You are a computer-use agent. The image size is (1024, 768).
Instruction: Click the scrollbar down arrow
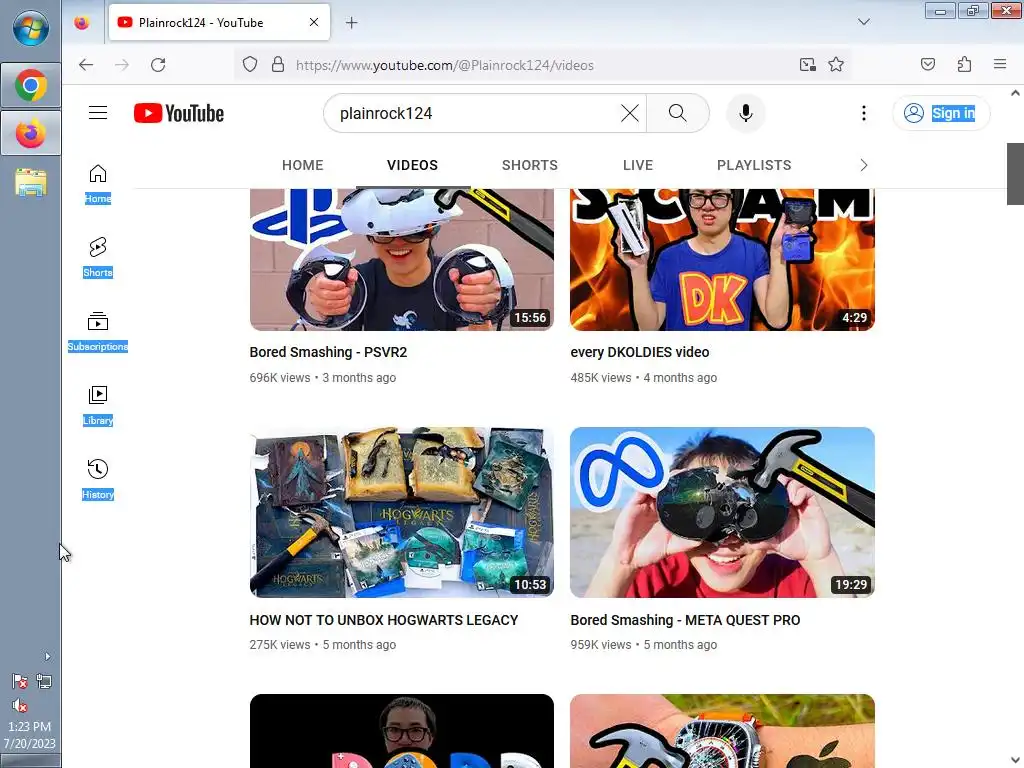(x=1015, y=760)
